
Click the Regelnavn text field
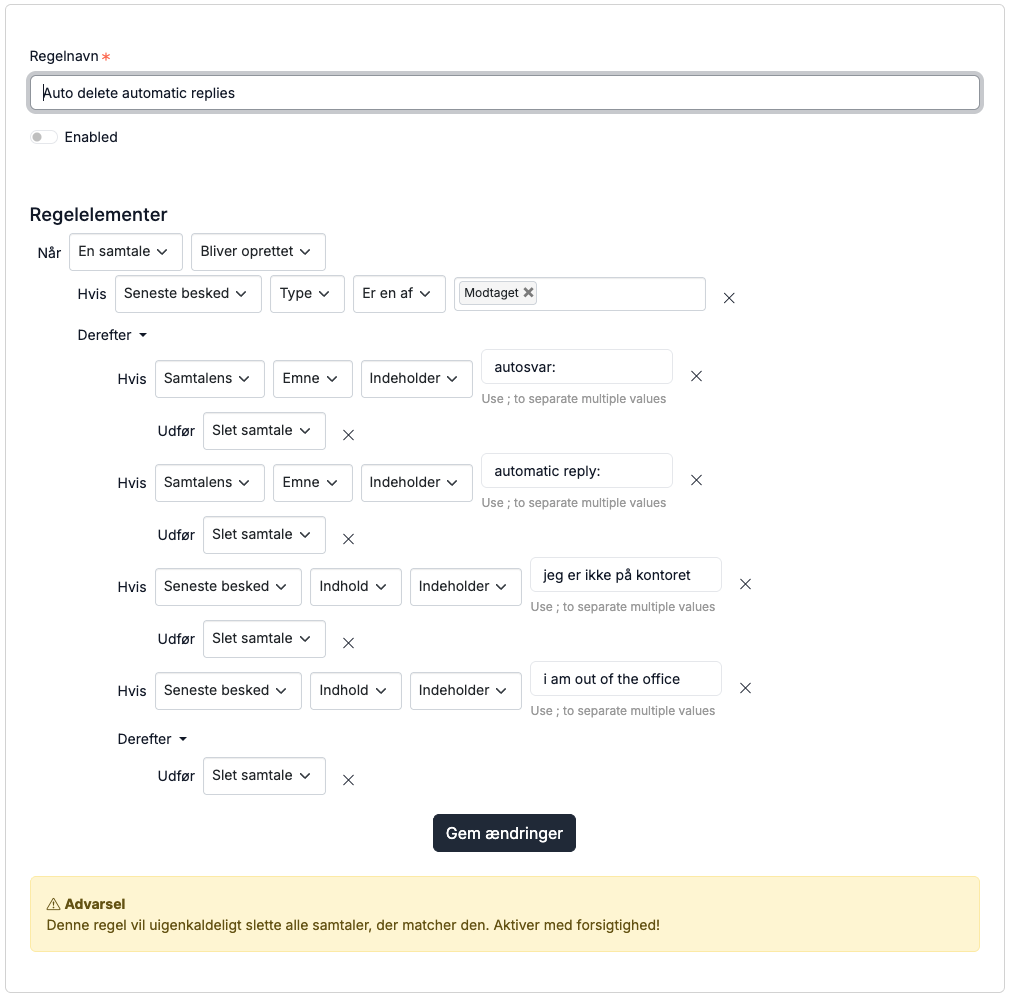click(x=505, y=93)
